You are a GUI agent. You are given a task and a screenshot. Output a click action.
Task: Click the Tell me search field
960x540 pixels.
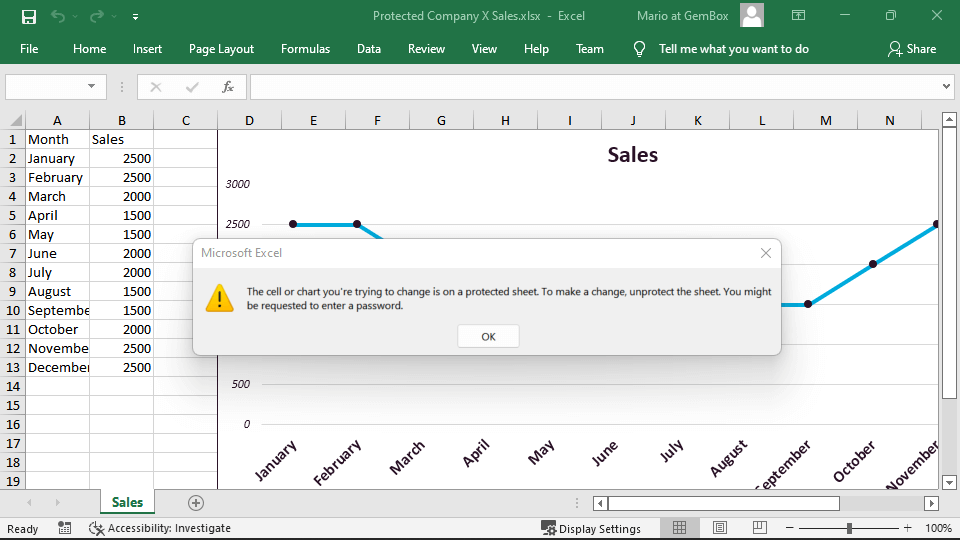coord(733,48)
